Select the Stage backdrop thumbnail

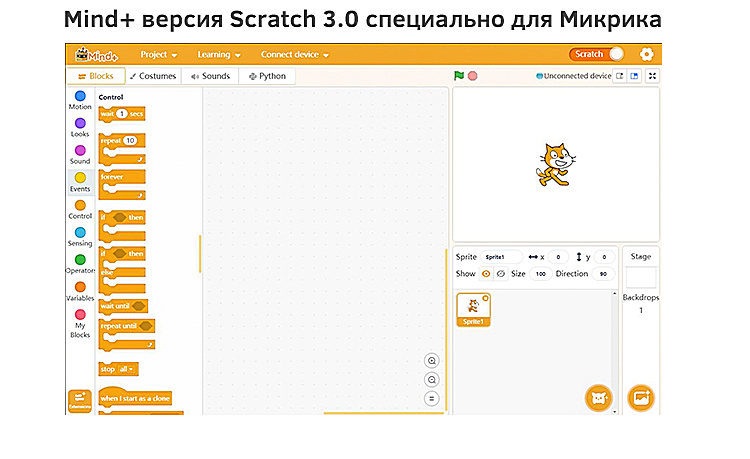641,277
